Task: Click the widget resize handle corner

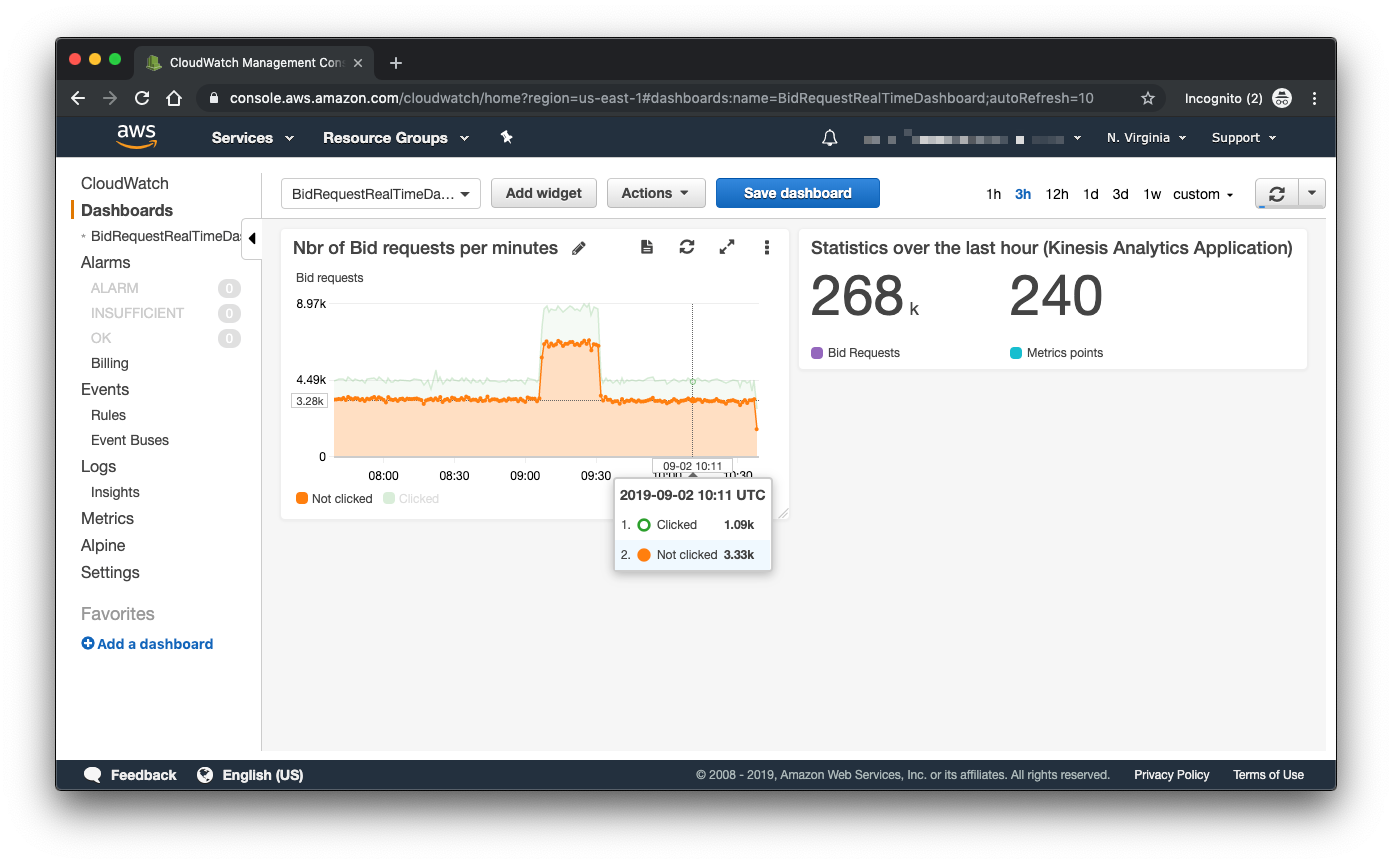Action: [x=783, y=513]
